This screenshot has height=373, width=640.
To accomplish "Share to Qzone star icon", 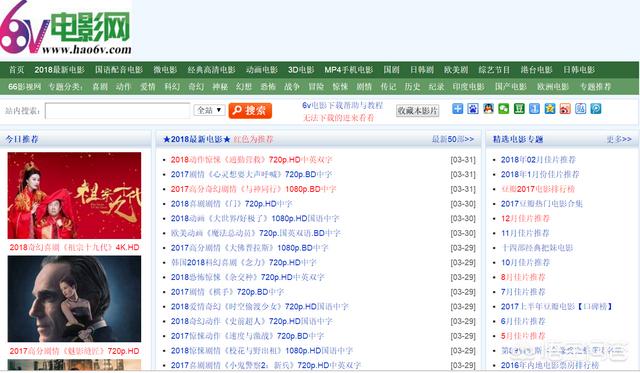I will click(x=550, y=109).
